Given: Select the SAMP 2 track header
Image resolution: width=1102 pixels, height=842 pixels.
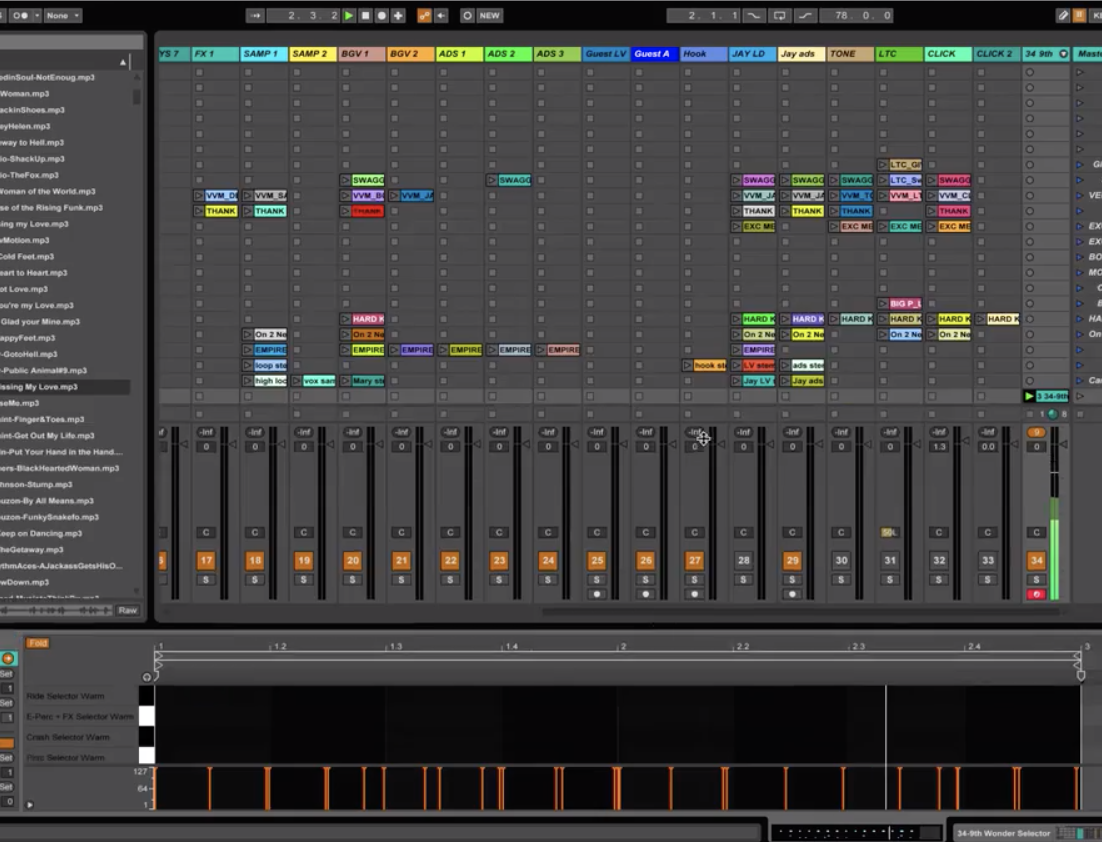Looking at the screenshot, I should (313, 54).
